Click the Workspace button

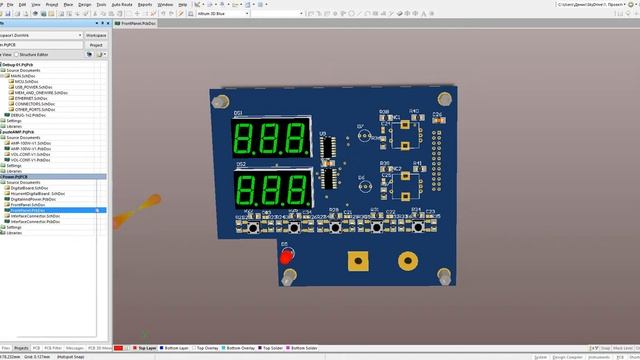[x=96, y=36]
